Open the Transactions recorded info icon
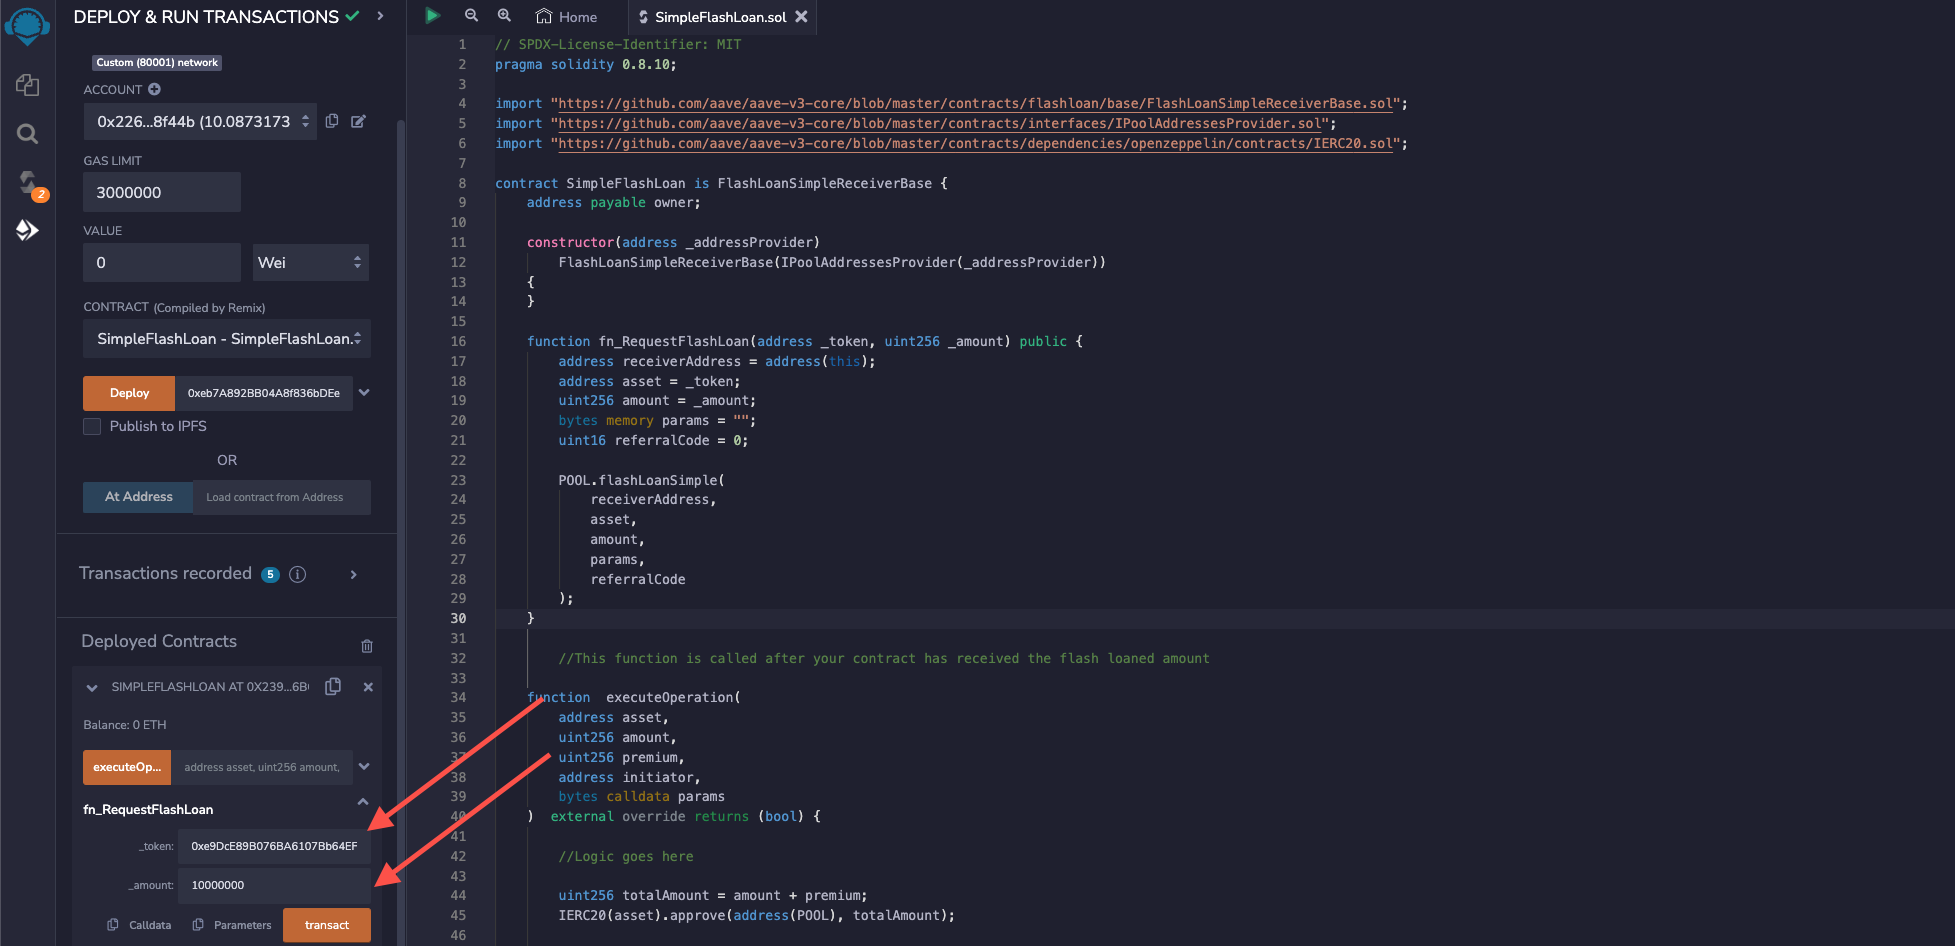The width and height of the screenshot is (1955, 946). point(297,574)
